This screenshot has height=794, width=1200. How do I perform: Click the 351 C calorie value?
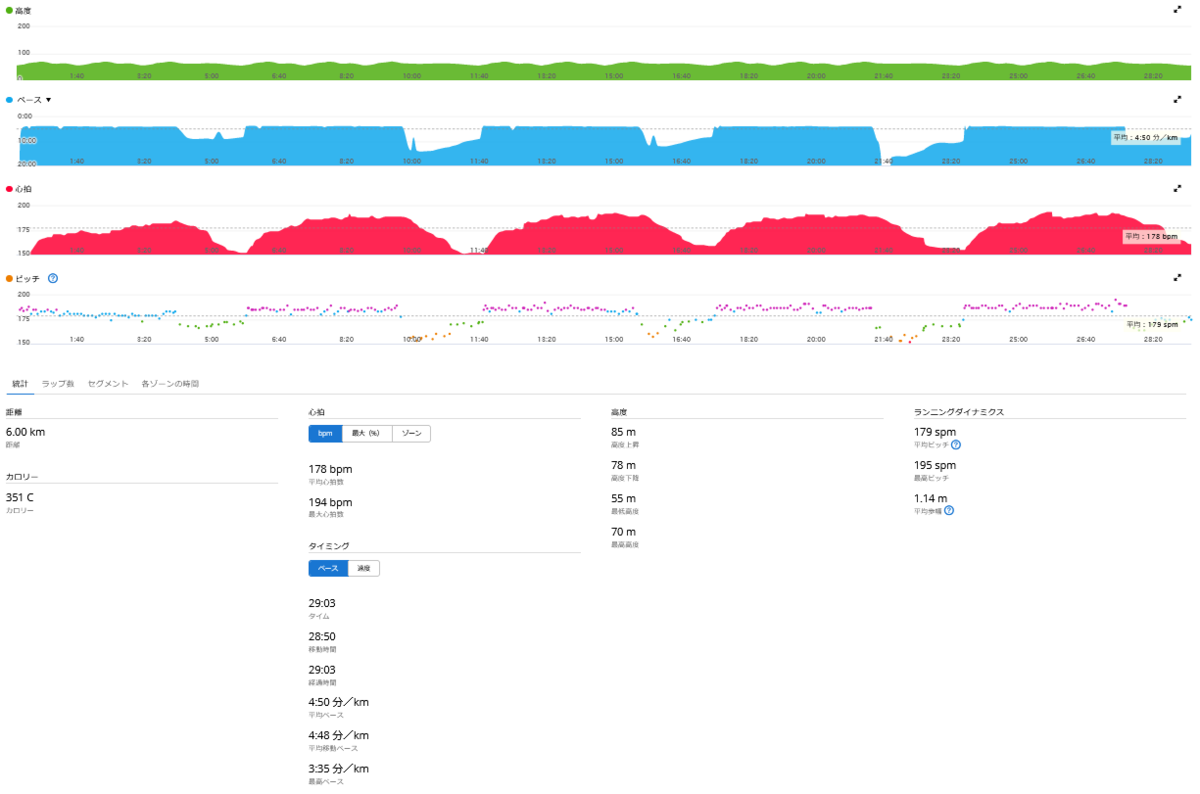(x=20, y=497)
